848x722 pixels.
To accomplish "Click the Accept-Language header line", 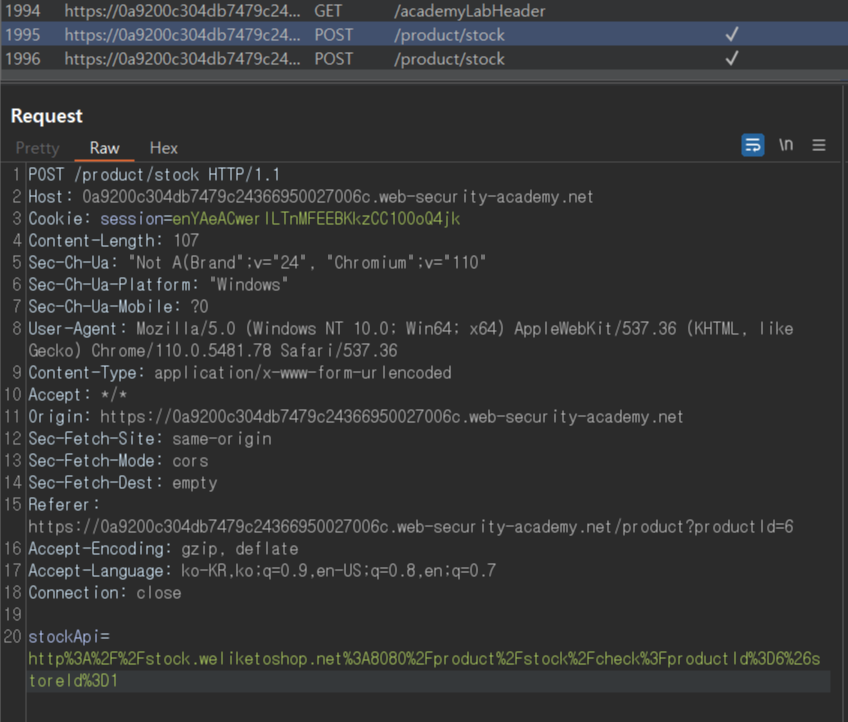I will pyautogui.click(x=262, y=571).
